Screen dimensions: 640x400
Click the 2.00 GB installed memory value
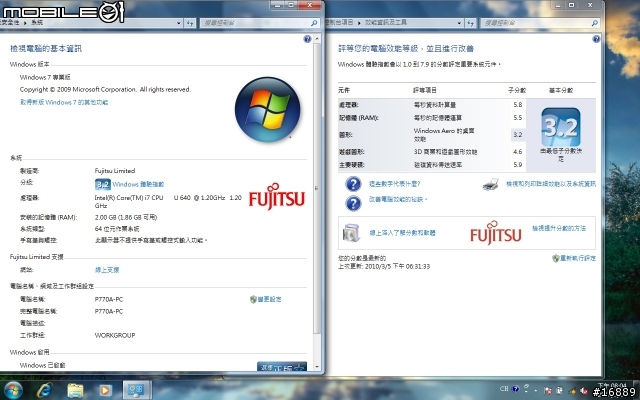126,218
